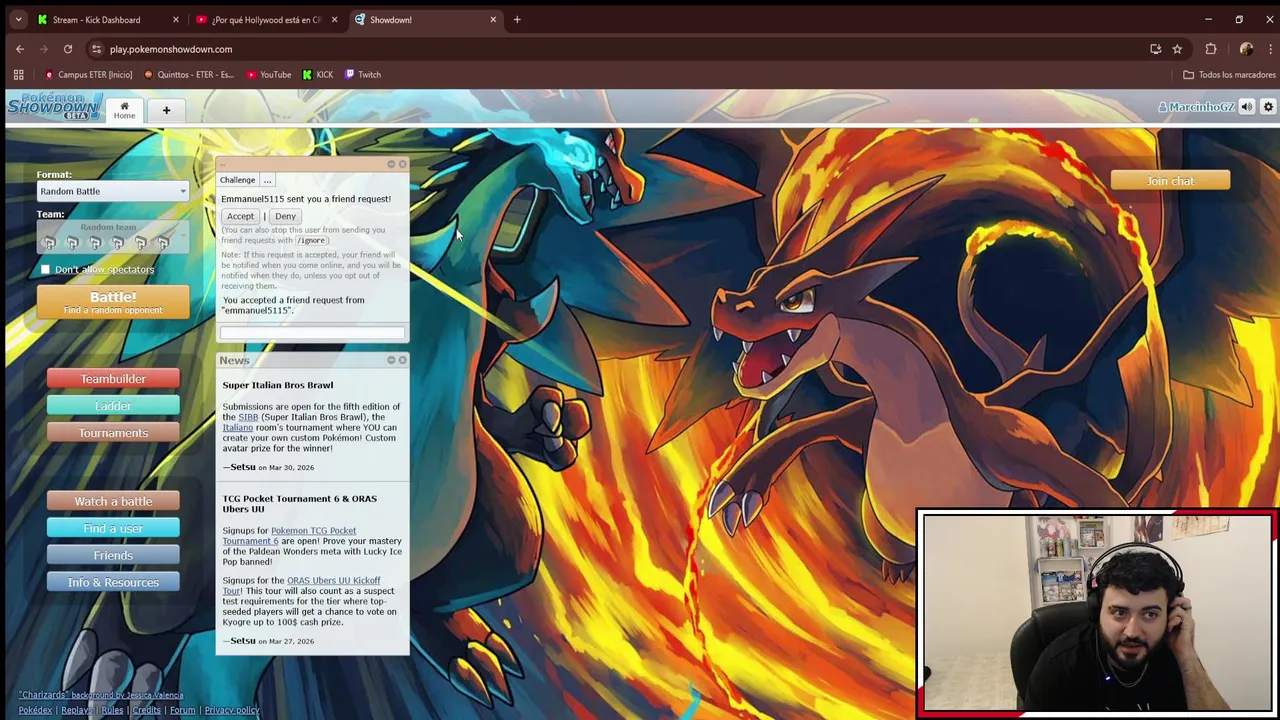Image resolution: width=1280 pixels, height=720 pixels.
Task: Open the apps grid in bookmarks bar
Action: pyautogui.click(x=18, y=74)
